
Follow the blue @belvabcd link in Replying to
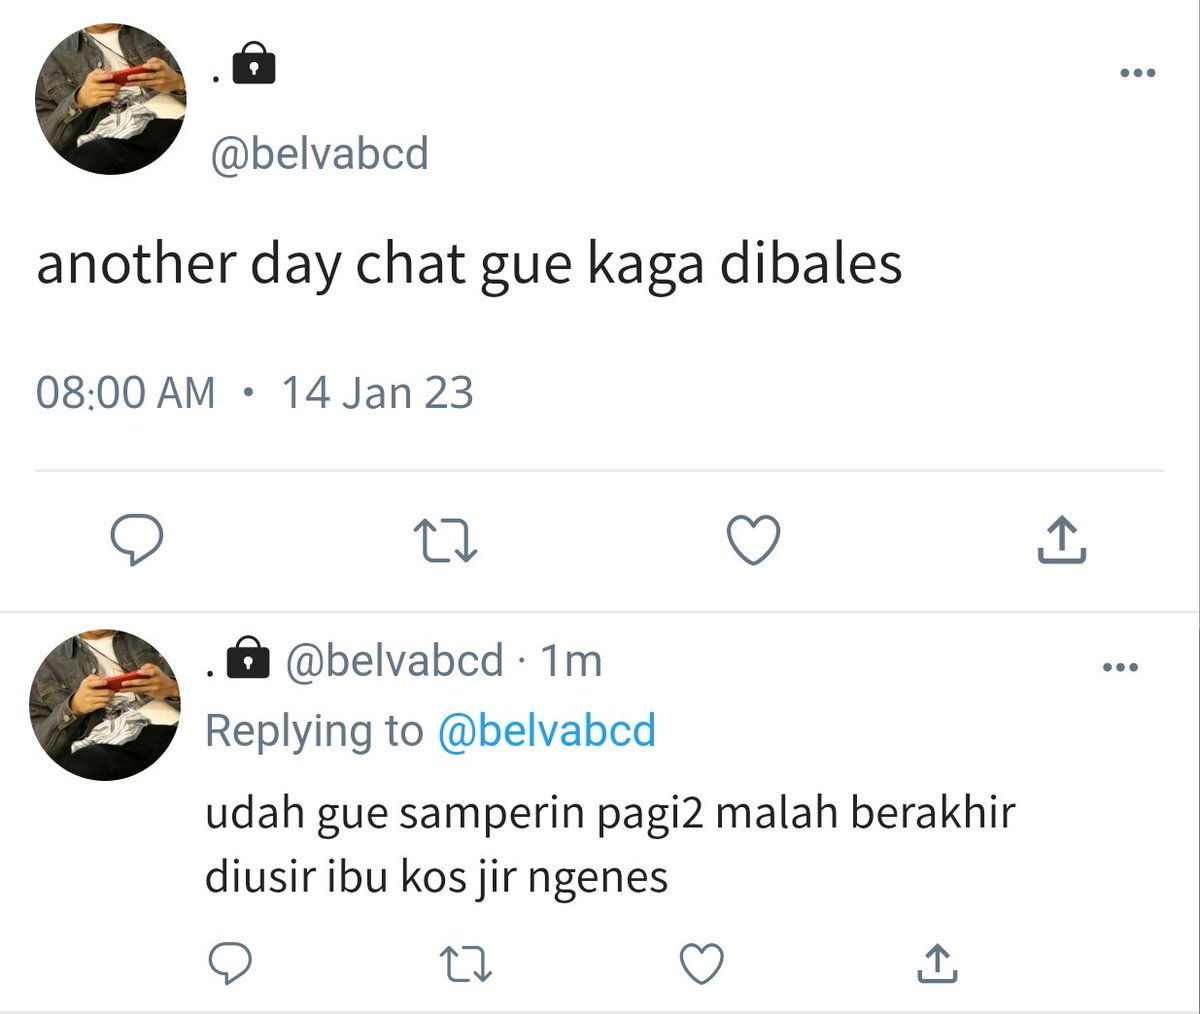(x=547, y=731)
